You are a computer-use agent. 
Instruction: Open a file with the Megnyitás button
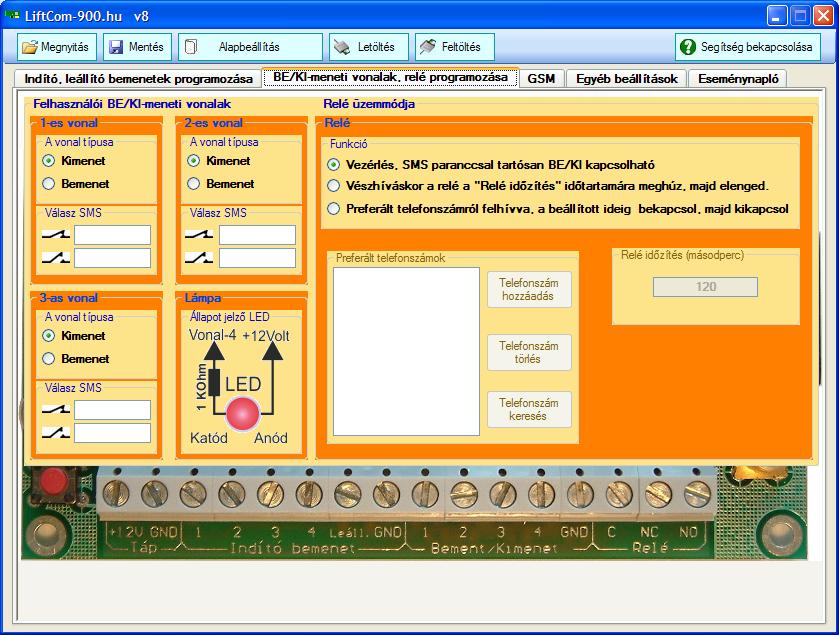[x=57, y=47]
